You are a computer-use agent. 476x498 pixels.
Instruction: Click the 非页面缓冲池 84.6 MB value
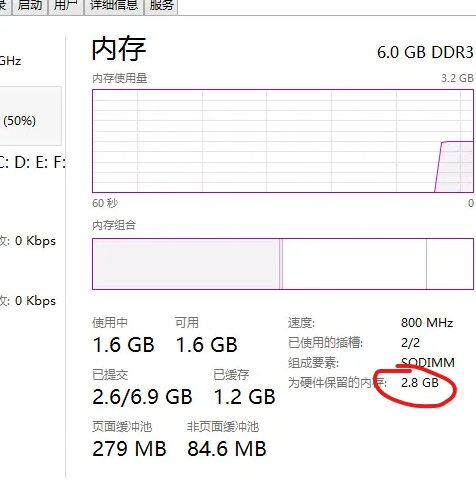pyautogui.click(x=227, y=449)
